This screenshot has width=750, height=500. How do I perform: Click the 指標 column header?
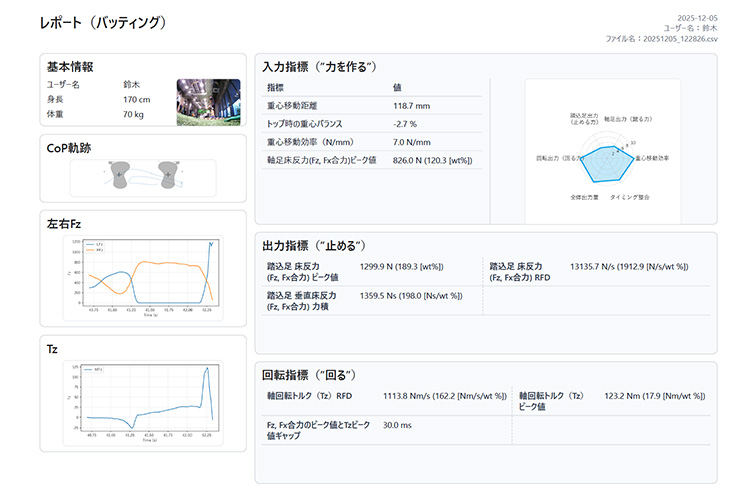tap(276, 88)
